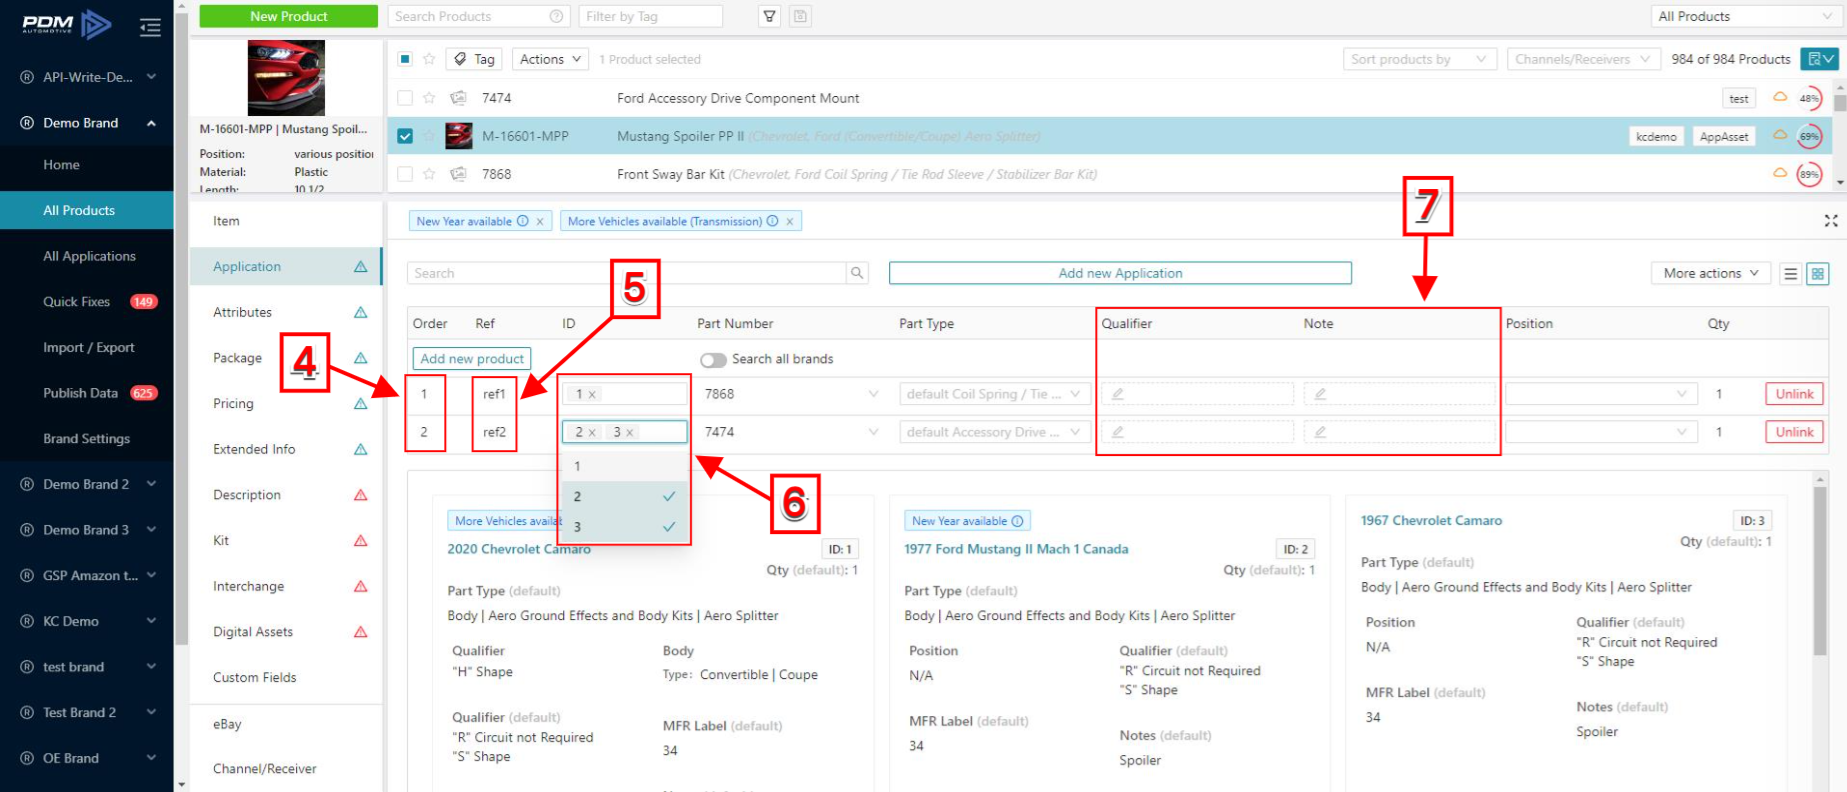1847x792 pixels.
Task: Deselect option 2 in the ID dropdown
Action: point(625,496)
